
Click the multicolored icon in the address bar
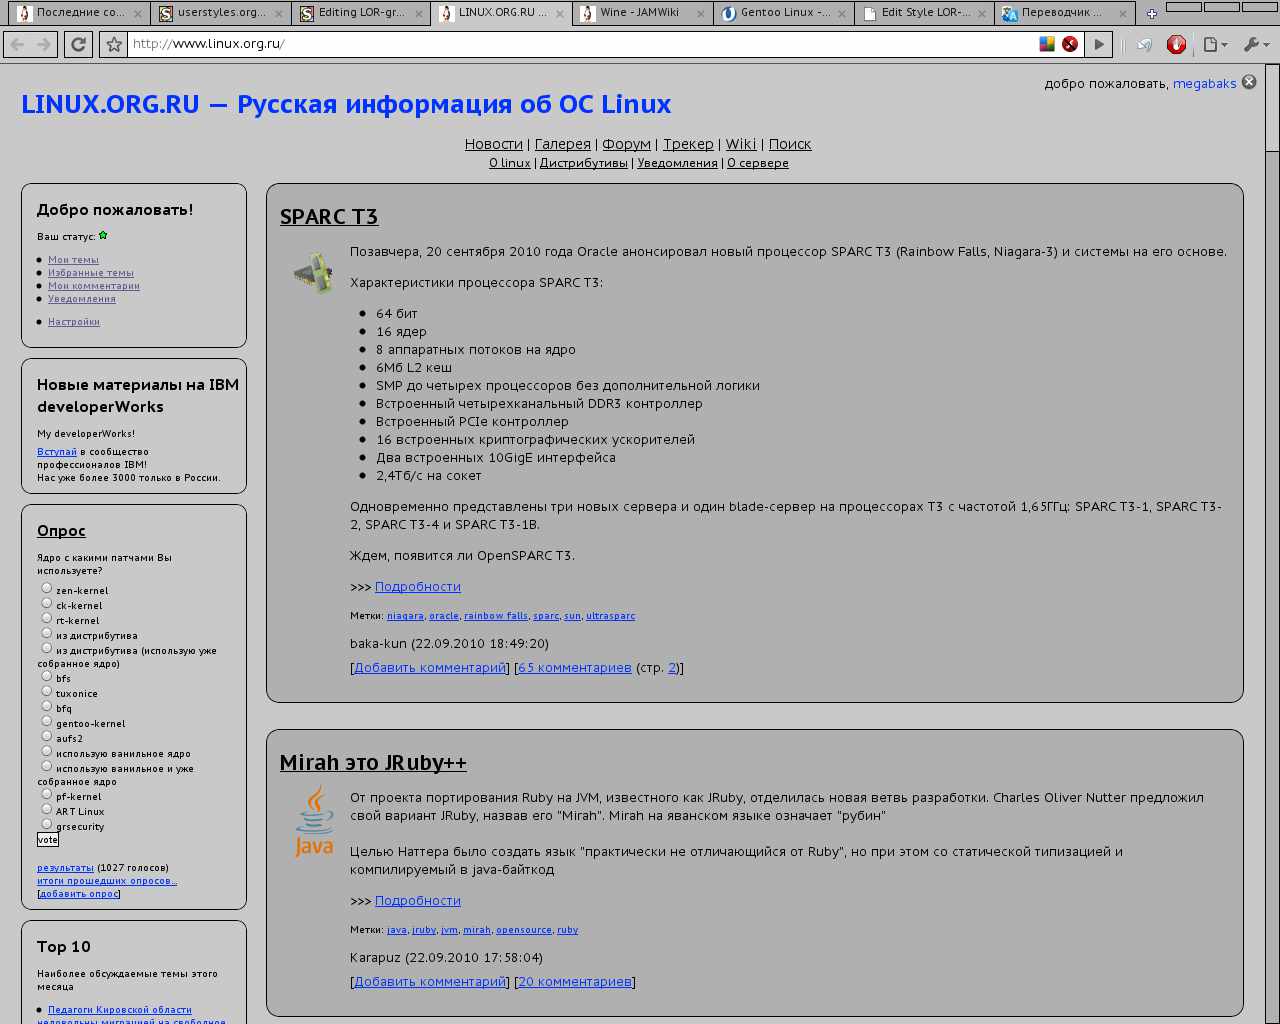tap(1047, 44)
